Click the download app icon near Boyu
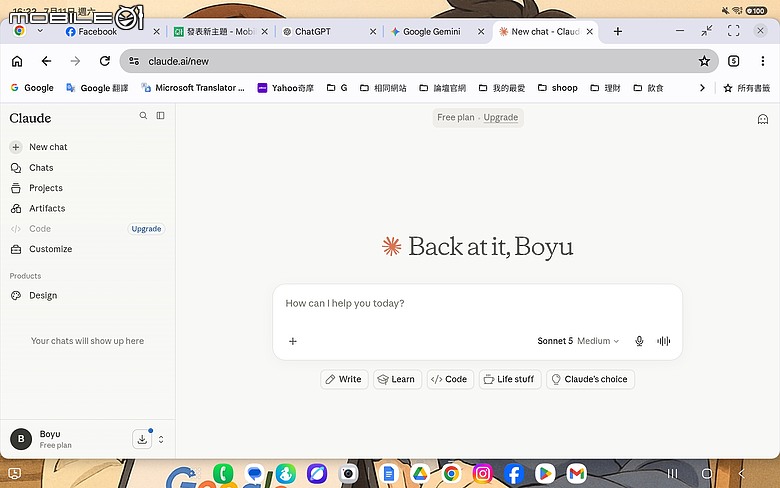The height and width of the screenshot is (488, 780). pos(142,439)
